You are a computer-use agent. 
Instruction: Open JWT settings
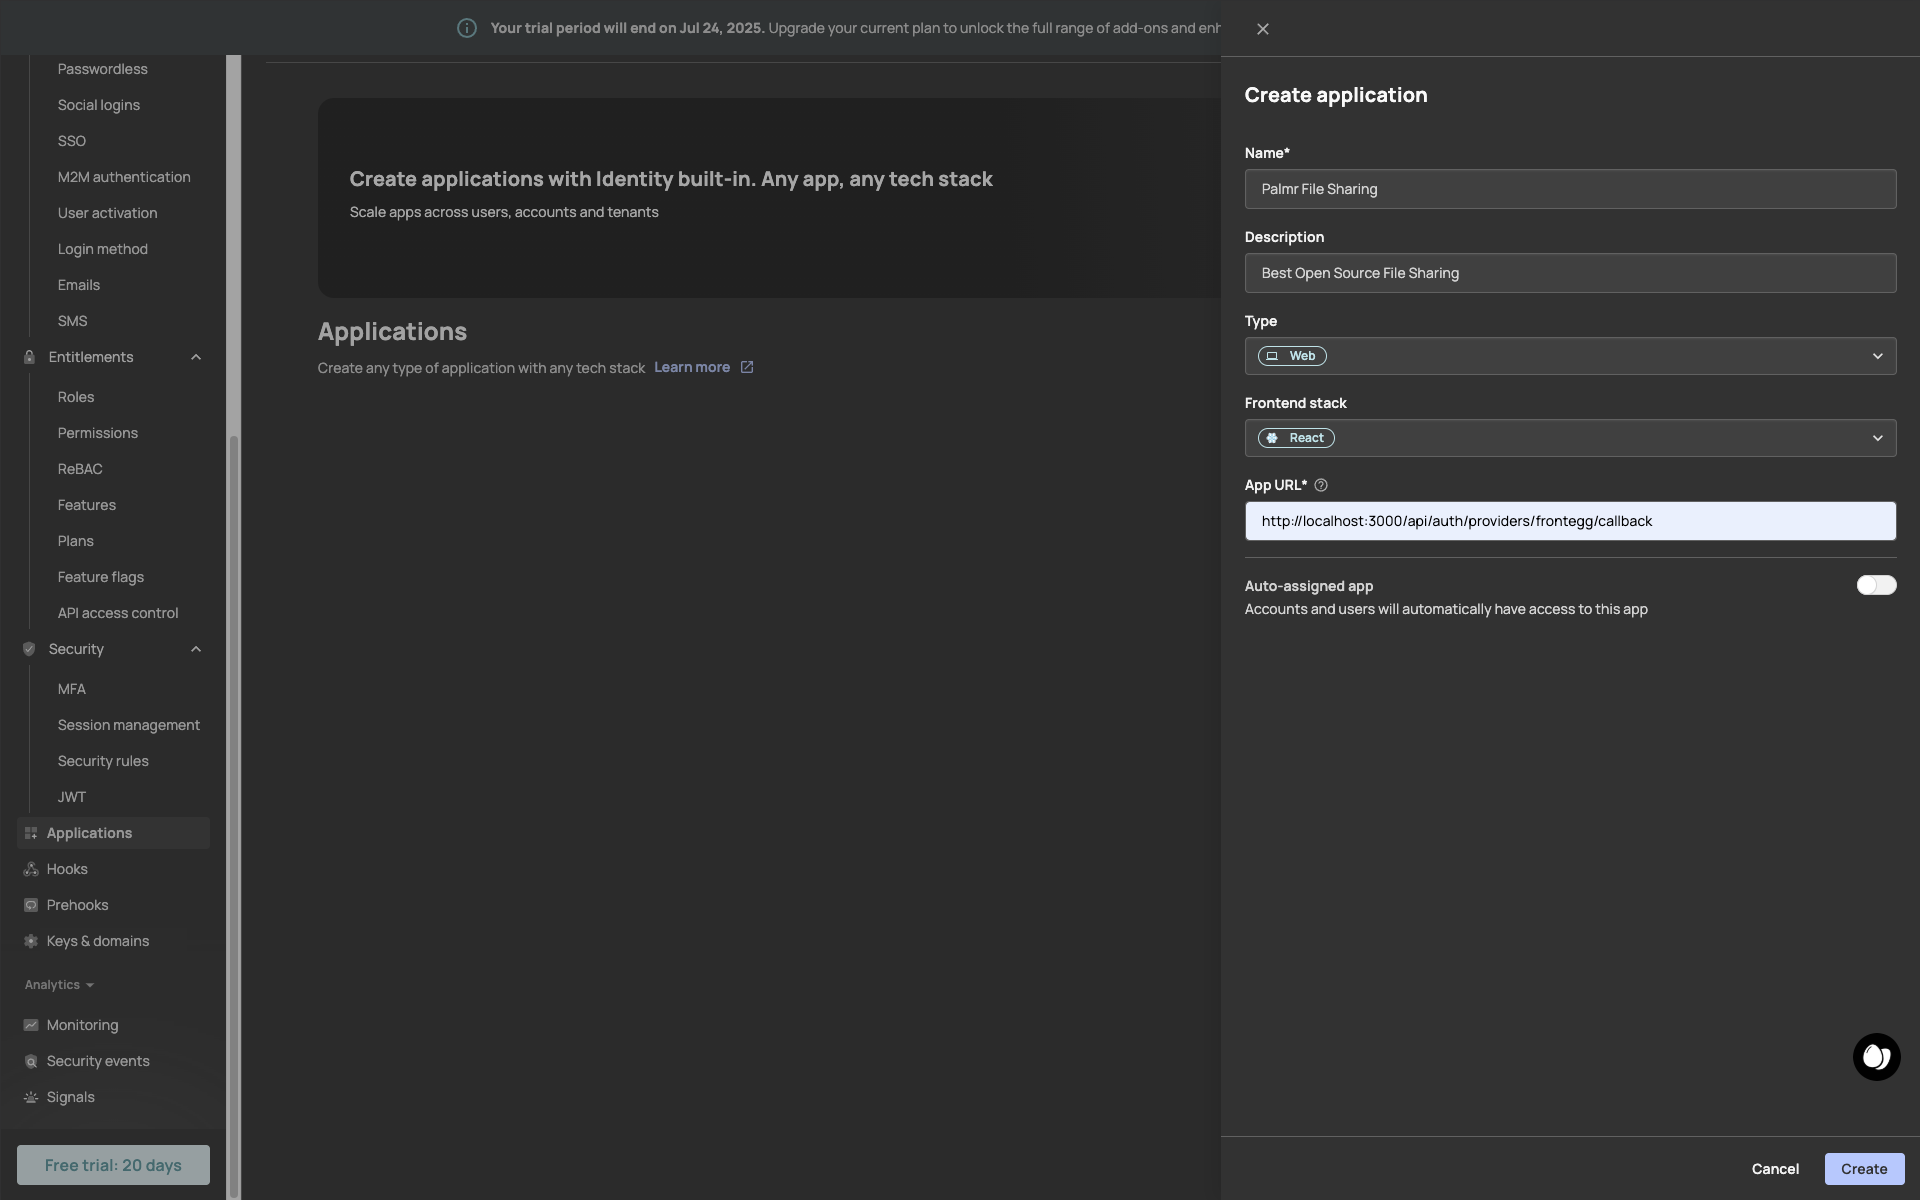(72, 797)
